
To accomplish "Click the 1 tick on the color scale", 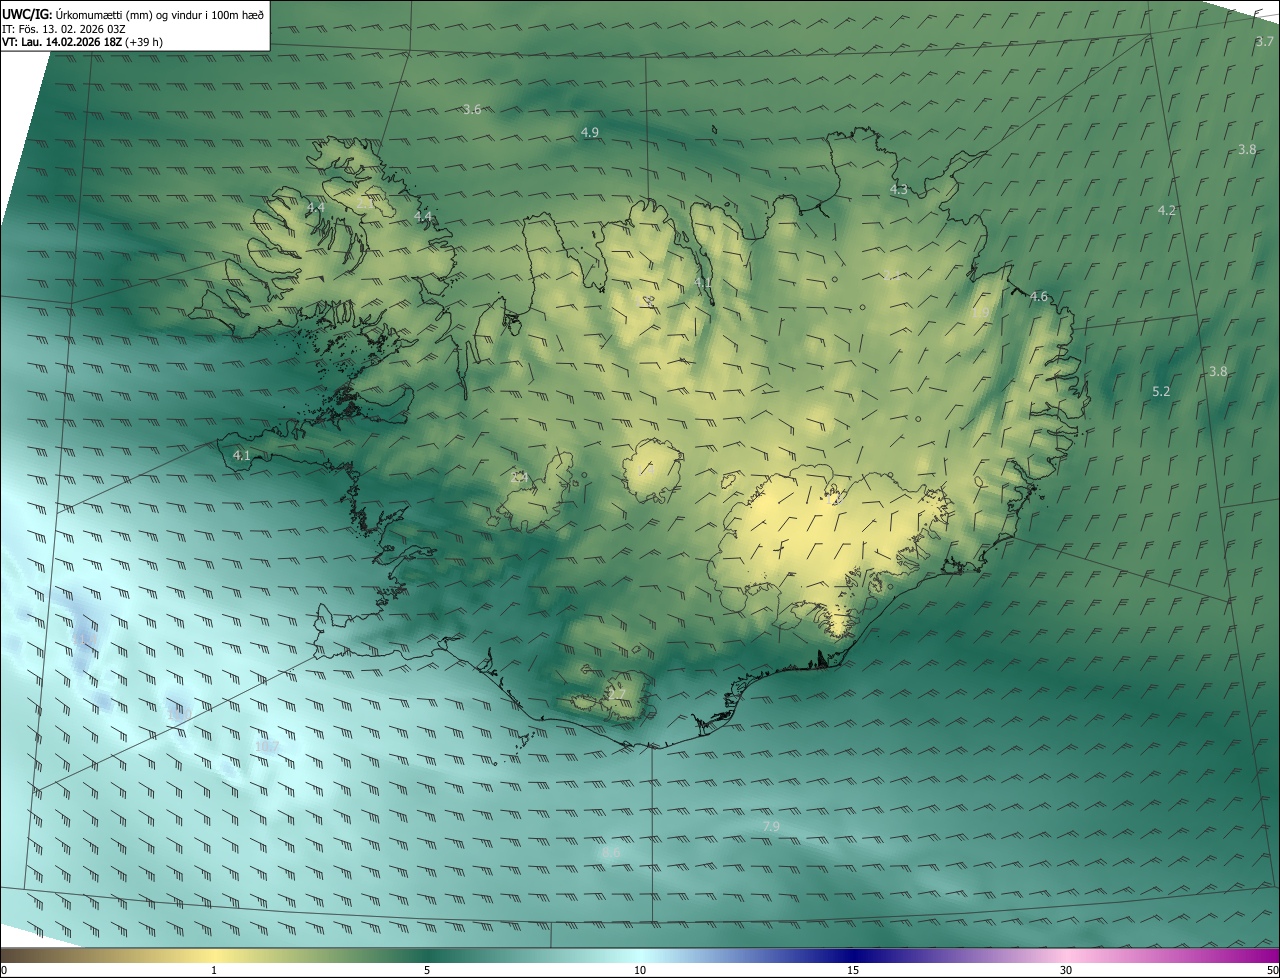I will [x=214, y=970].
